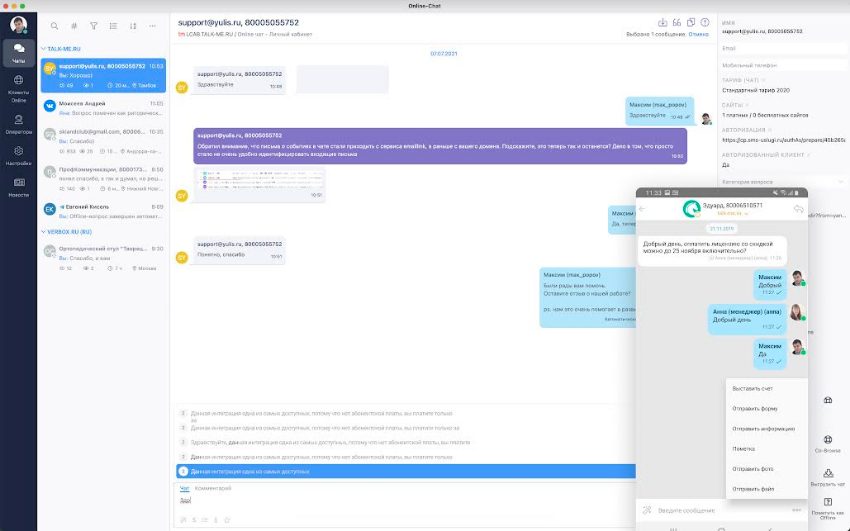Click the 07.07.2021 date label
Screen dimensions: 850x531
click(443, 54)
